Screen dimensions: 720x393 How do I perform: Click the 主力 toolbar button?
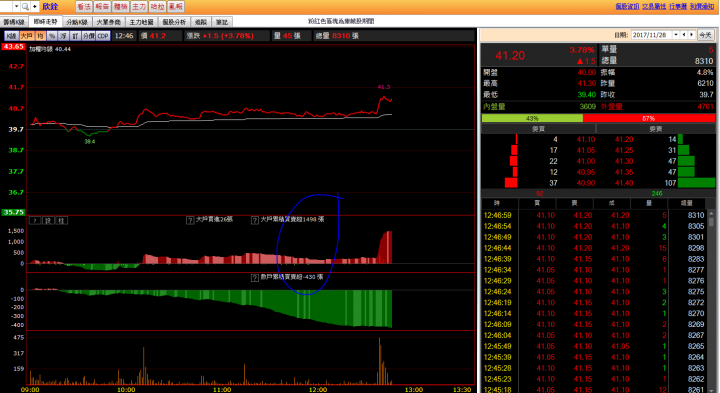coord(139,6)
